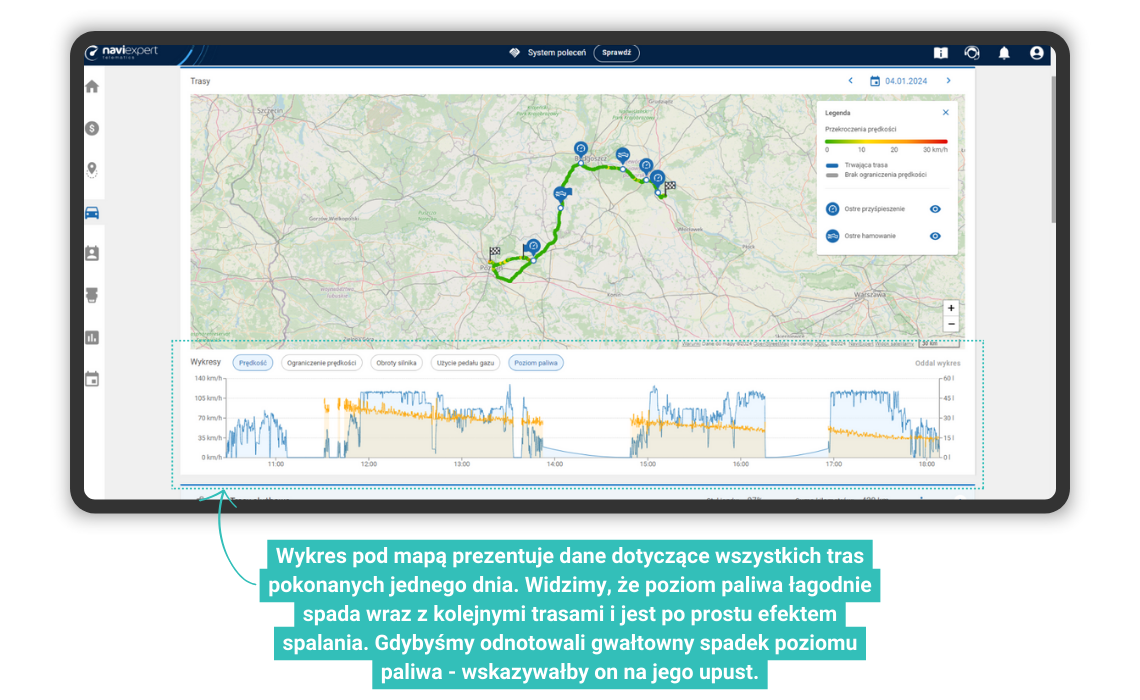The height and width of the screenshot is (700, 1140).
Task: Open the statistics bar chart icon
Action: pyautogui.click(x=92, y=338)
